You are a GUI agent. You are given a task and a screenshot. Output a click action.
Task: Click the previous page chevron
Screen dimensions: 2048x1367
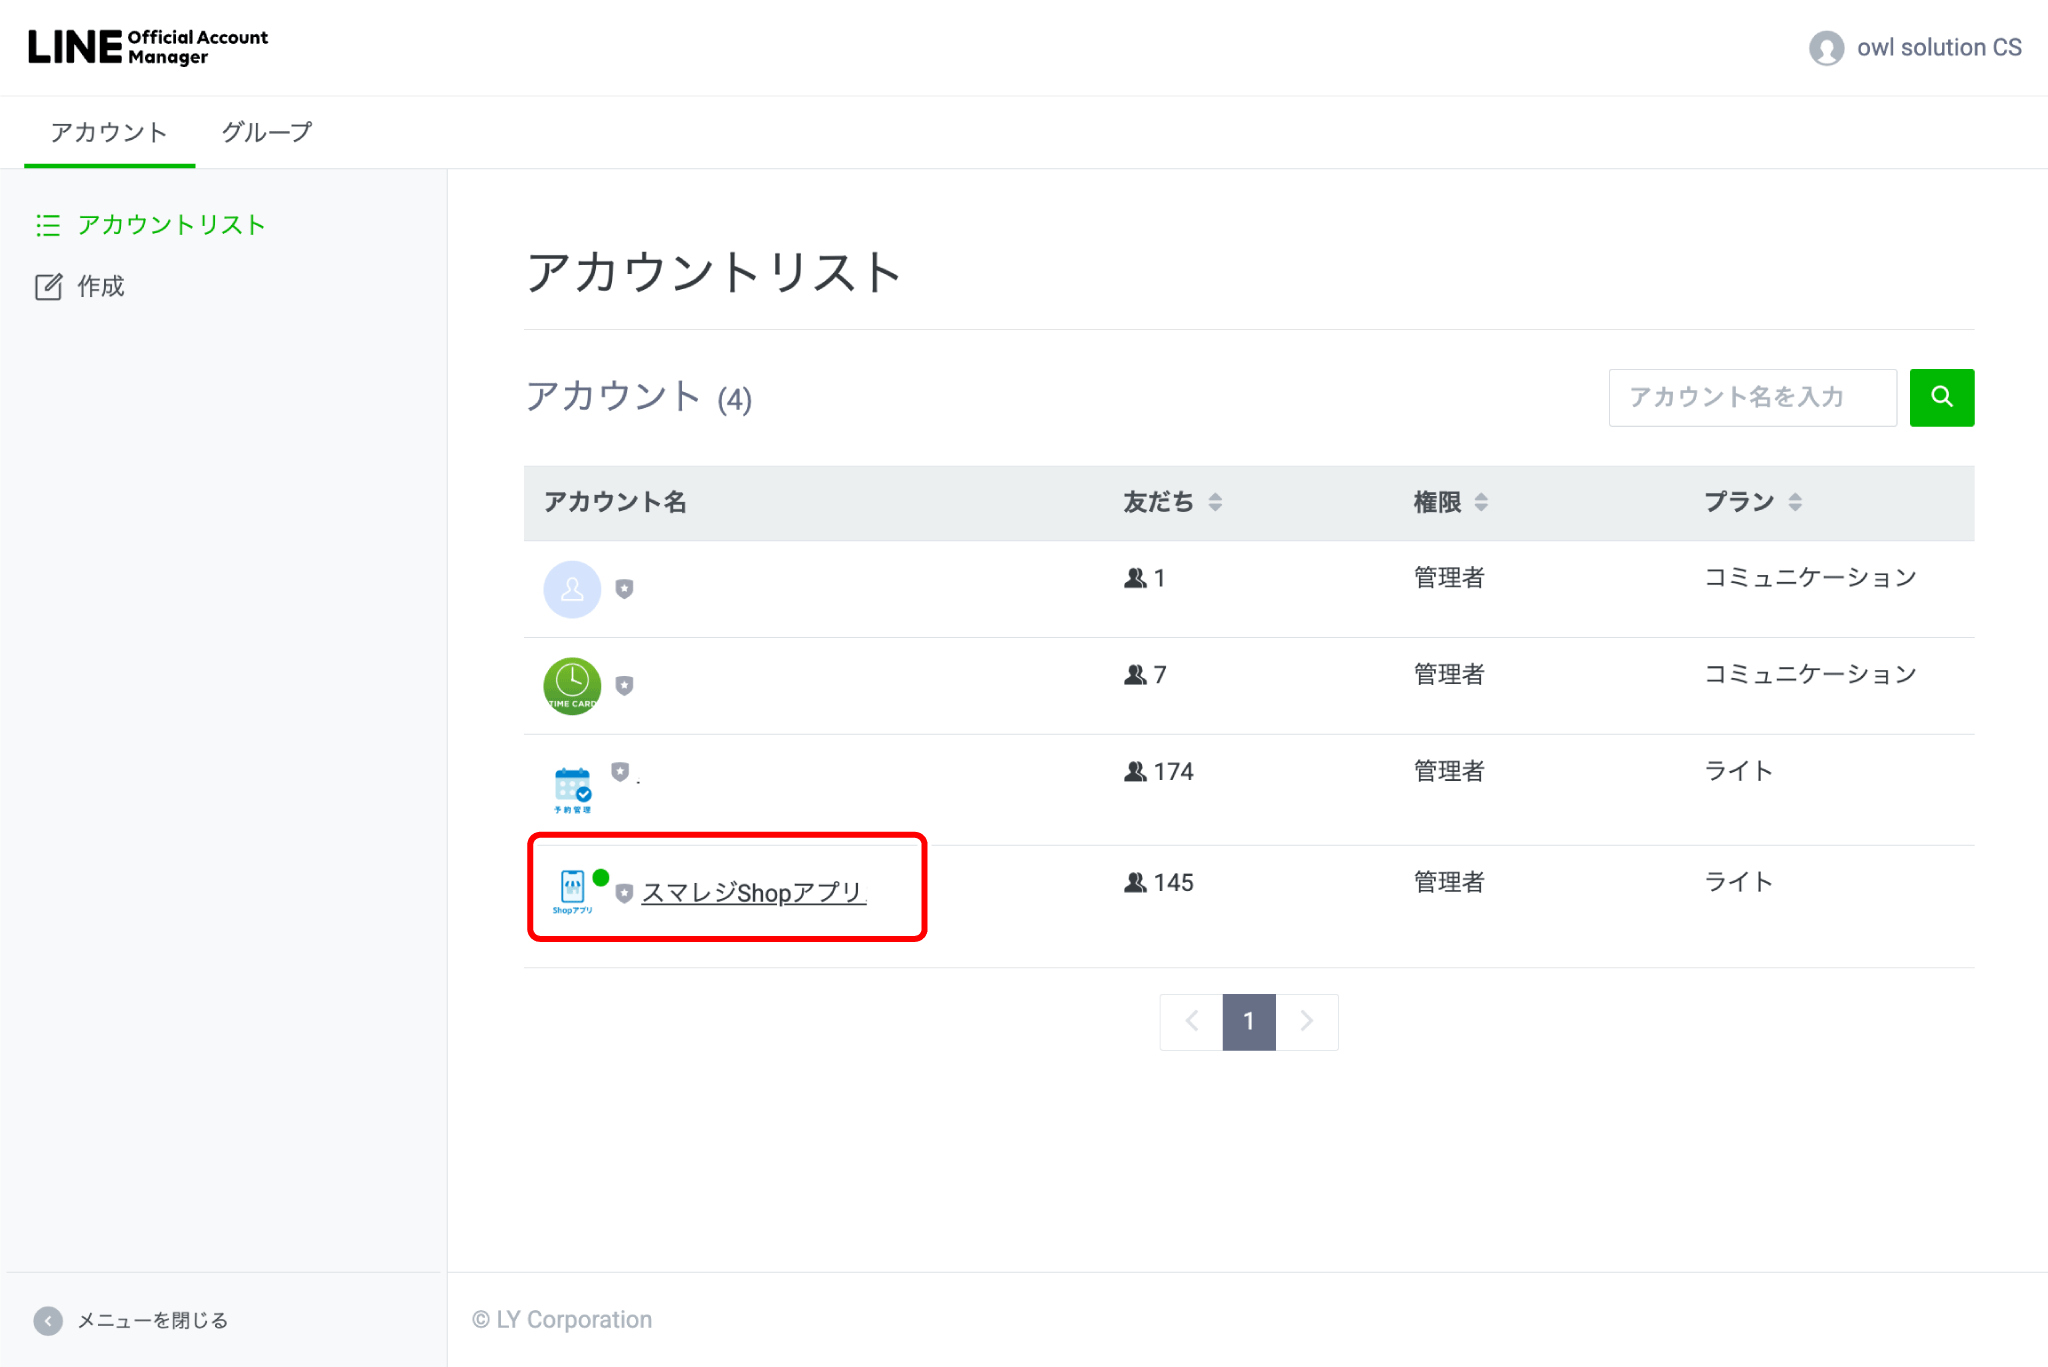pos(1191,1021)
